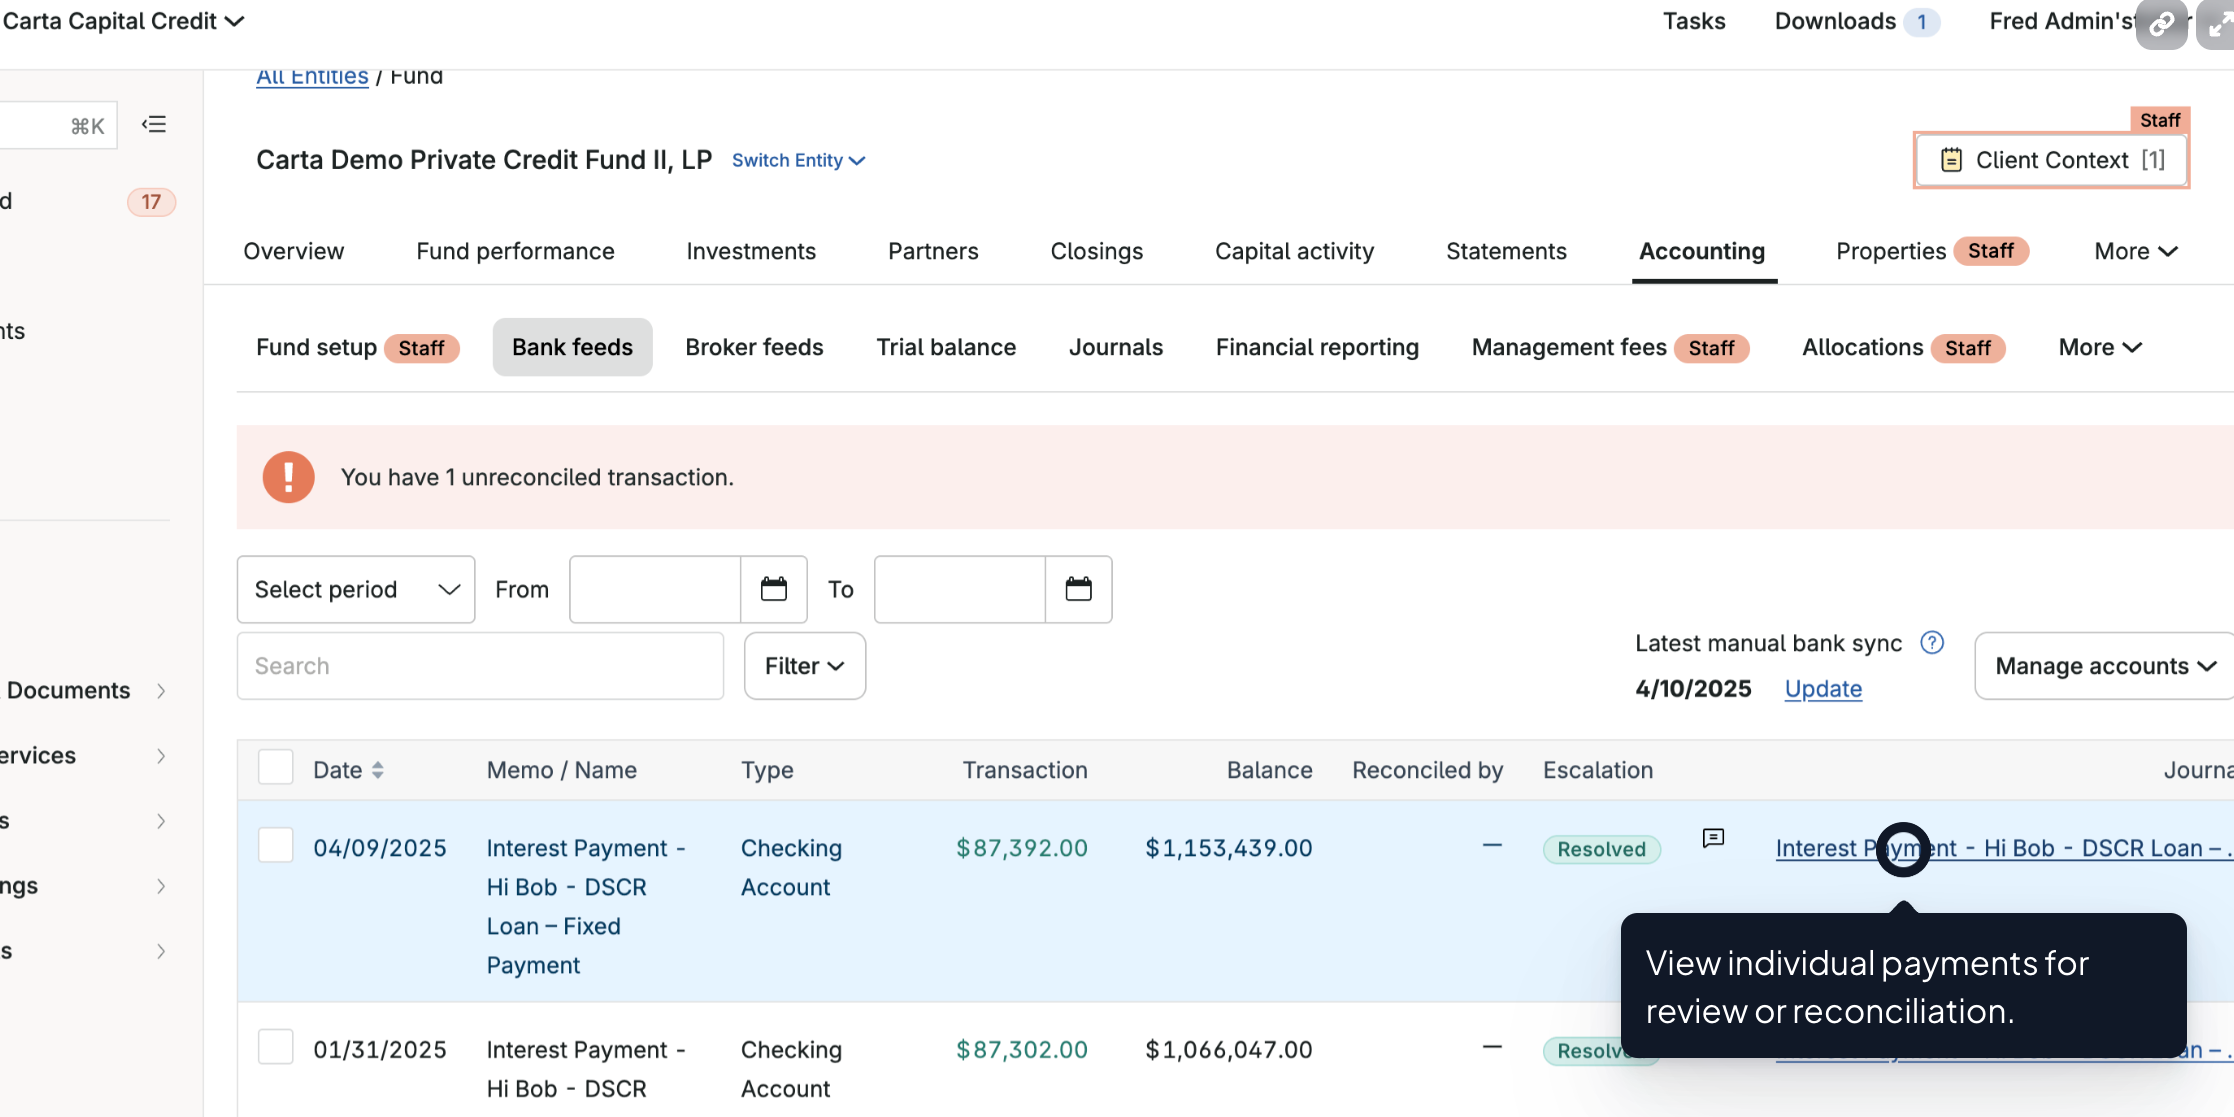The width and height of the screenshot is (2234, 1117).
Task: Click inside the Search field
Action: click(480, 665)
